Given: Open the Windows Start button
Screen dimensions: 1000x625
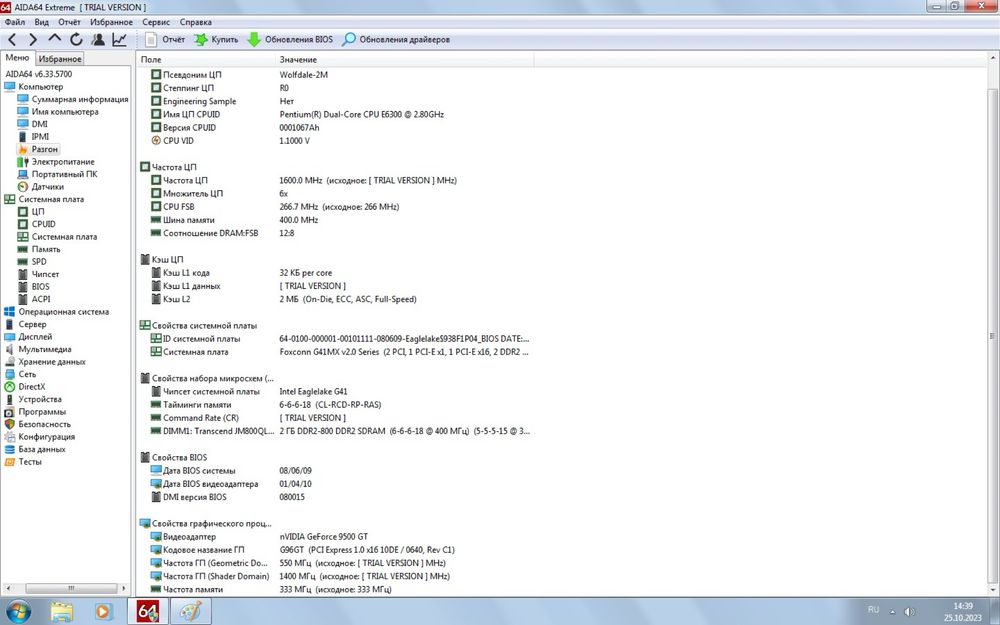Looking at the screenshot, I should click(x=18, y=611).
